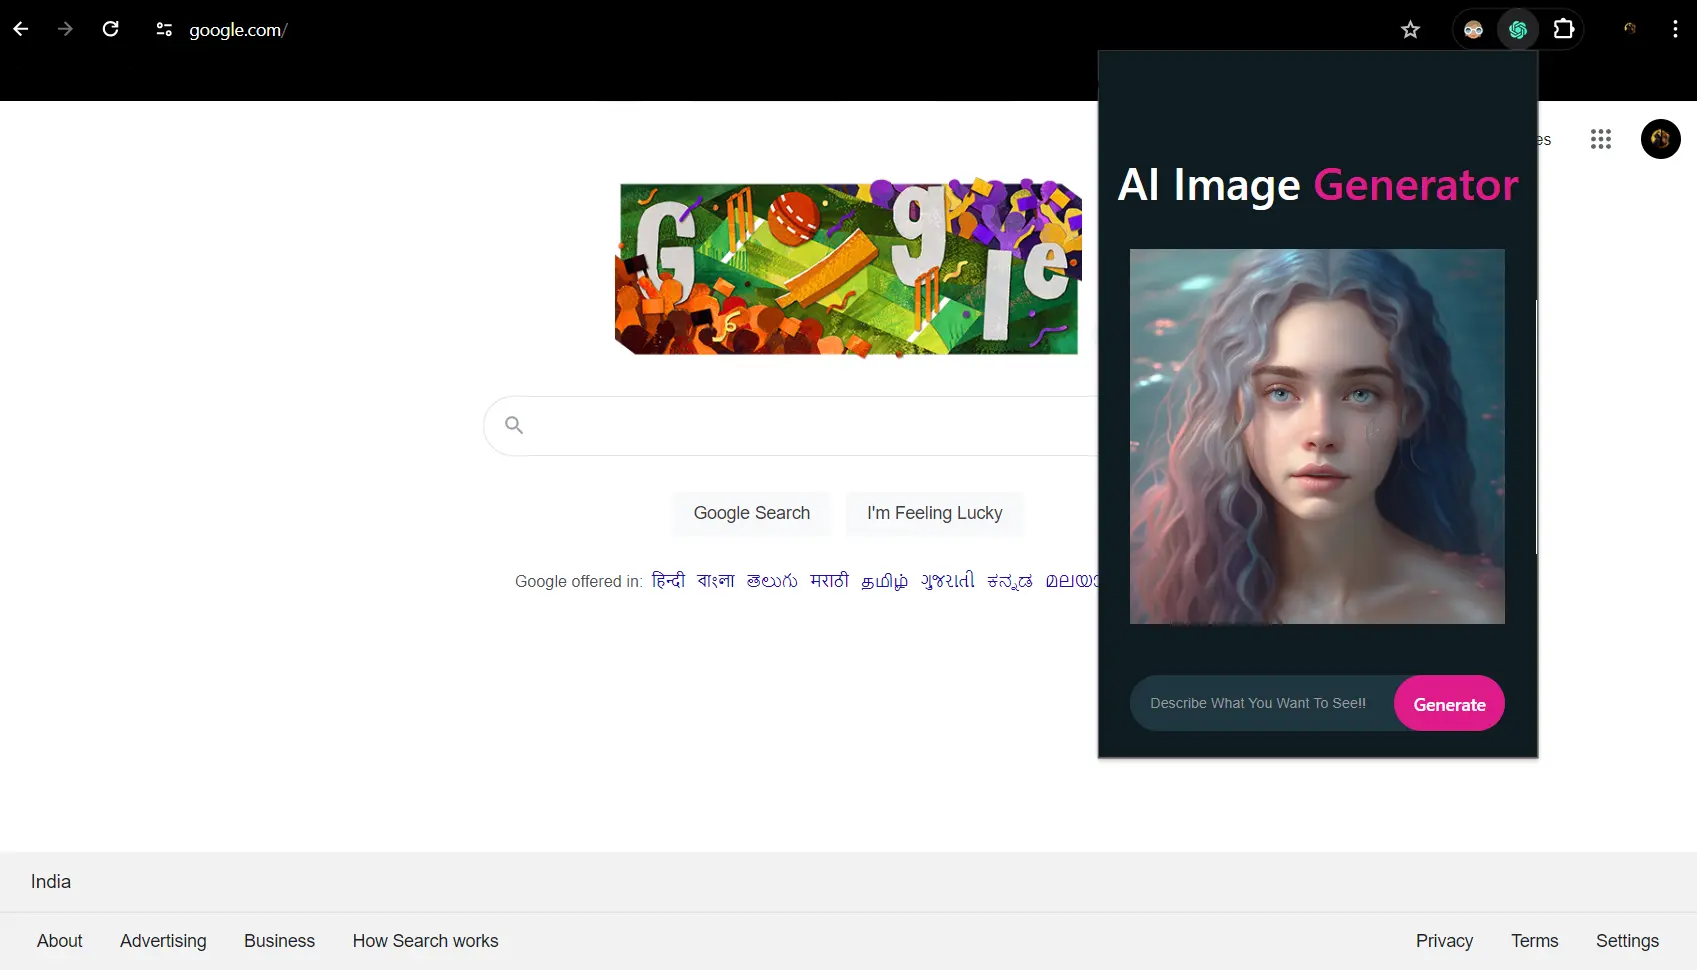
Task: Click the cricket-themed Google Doodle
Action: pyautogui.click(x=848, y=268)
